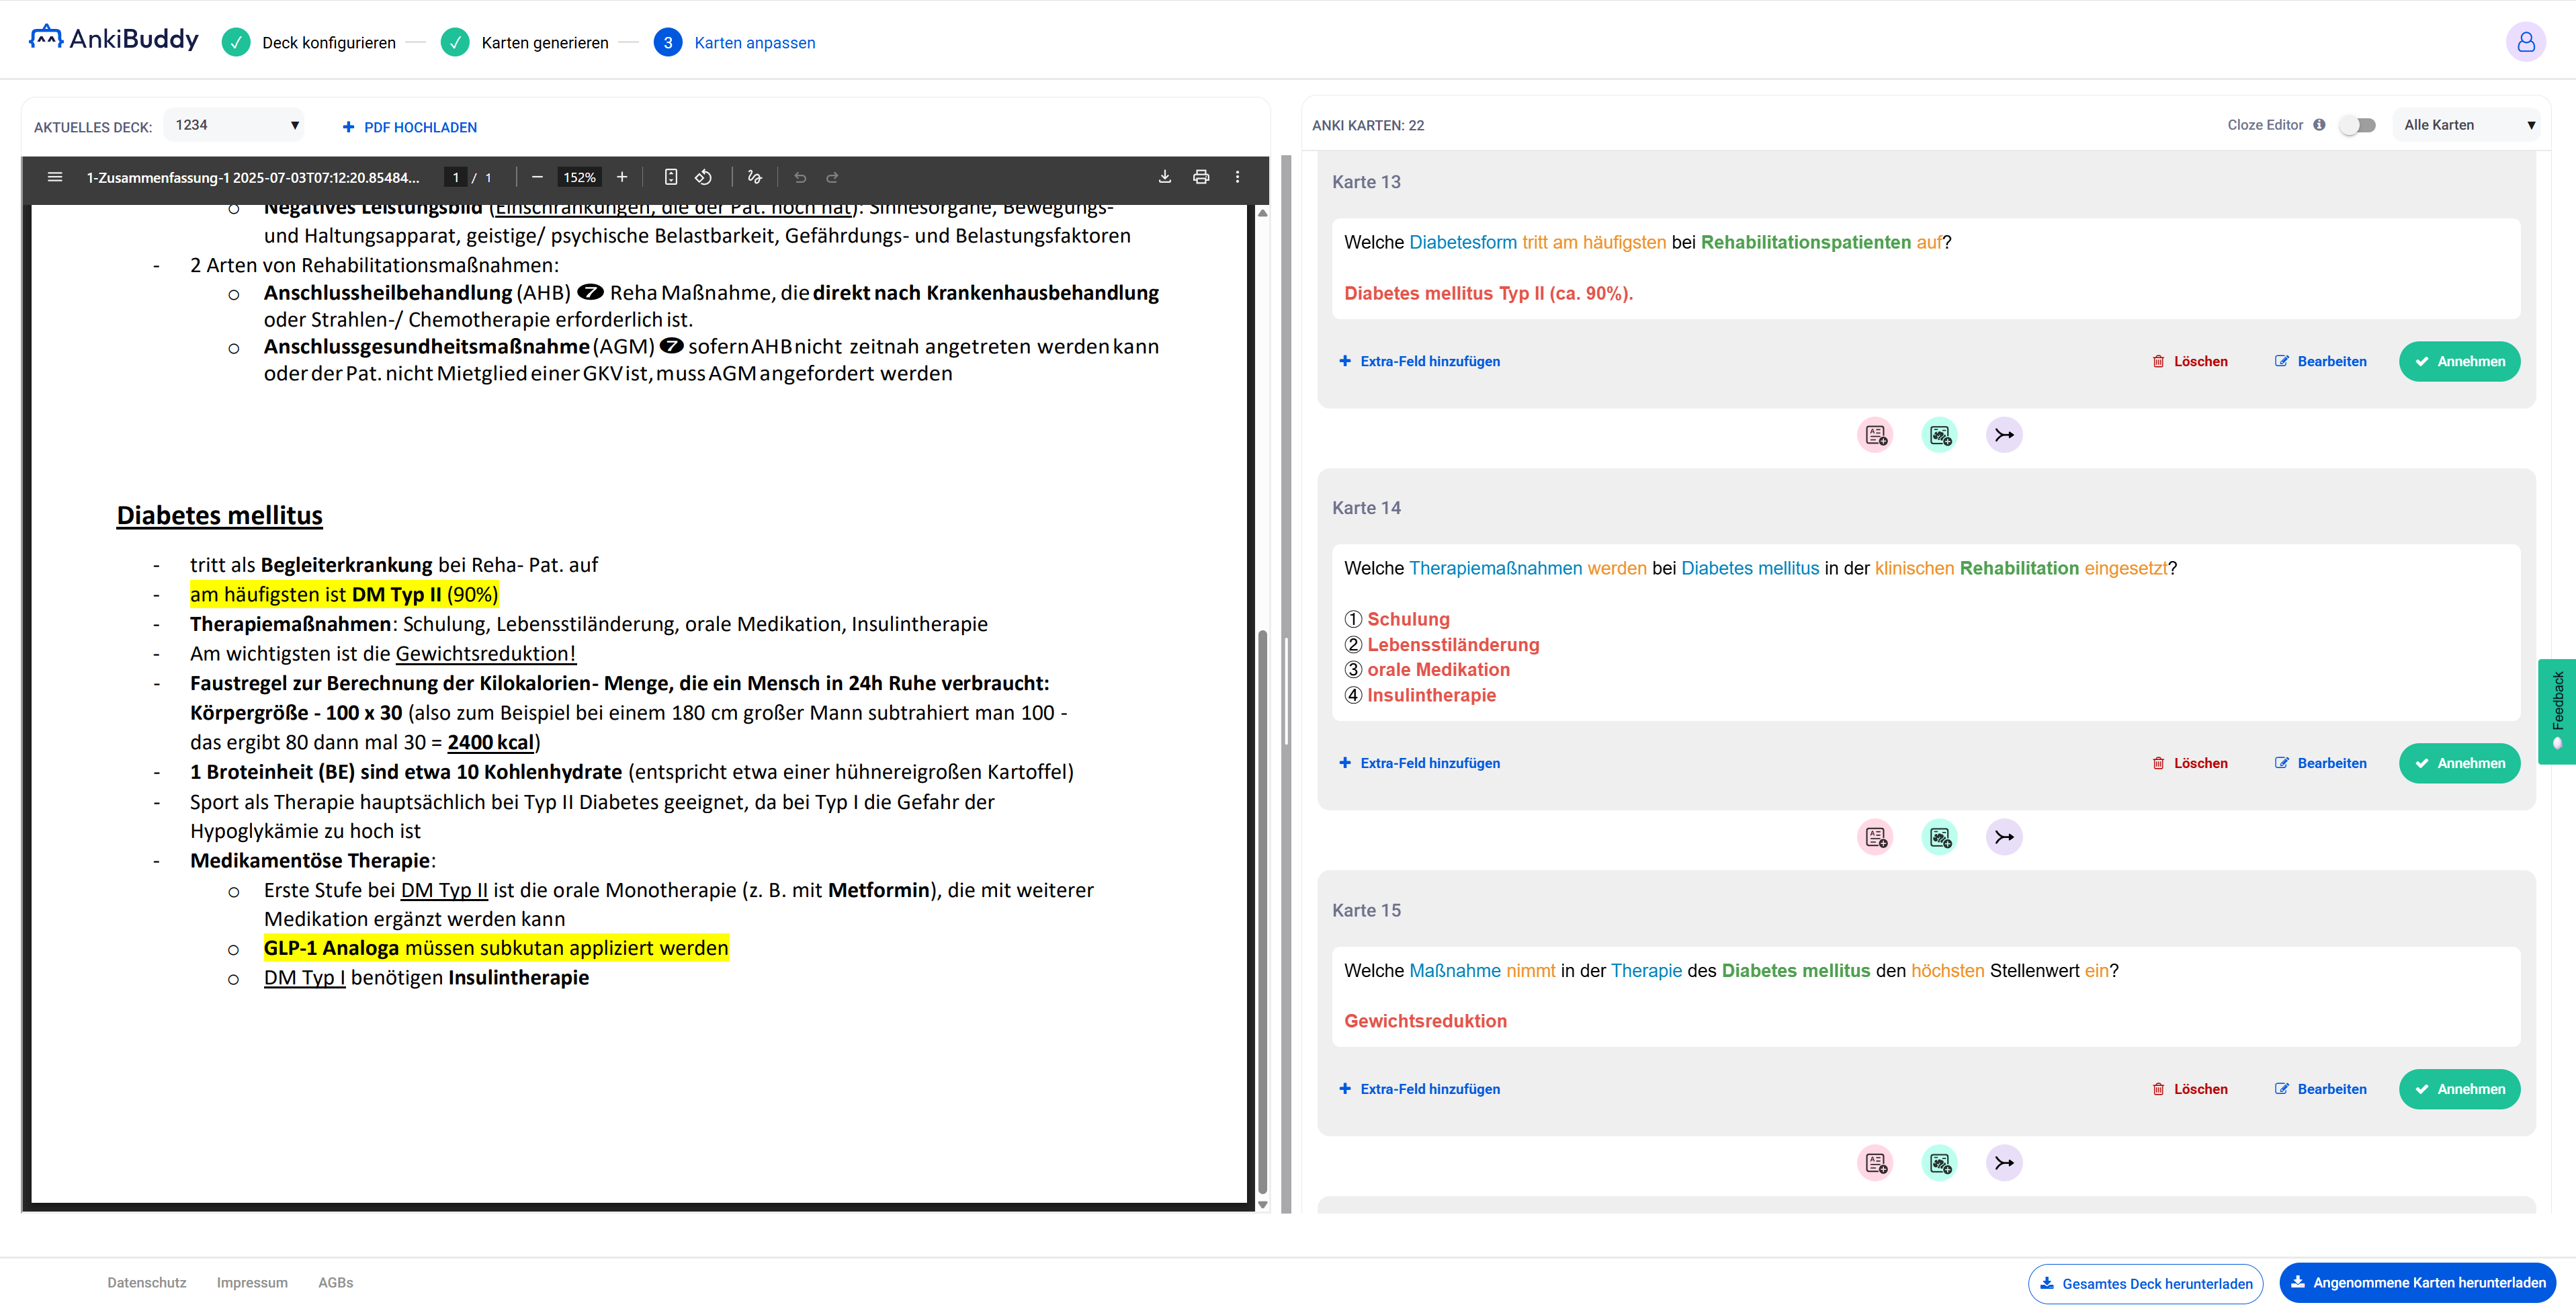Open the user profile avatar
This screenshot has height=1311, width=2576.
(x=2525, y=42)
